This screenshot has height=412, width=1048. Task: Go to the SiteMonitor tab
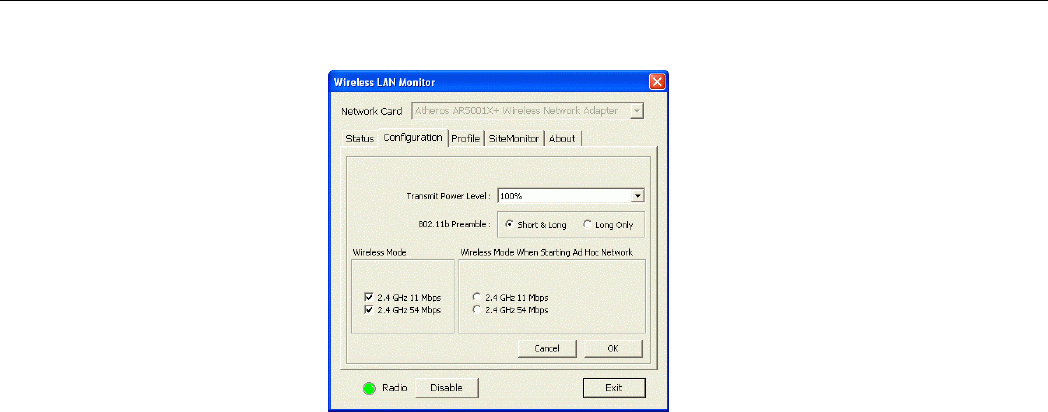point(514,138)
